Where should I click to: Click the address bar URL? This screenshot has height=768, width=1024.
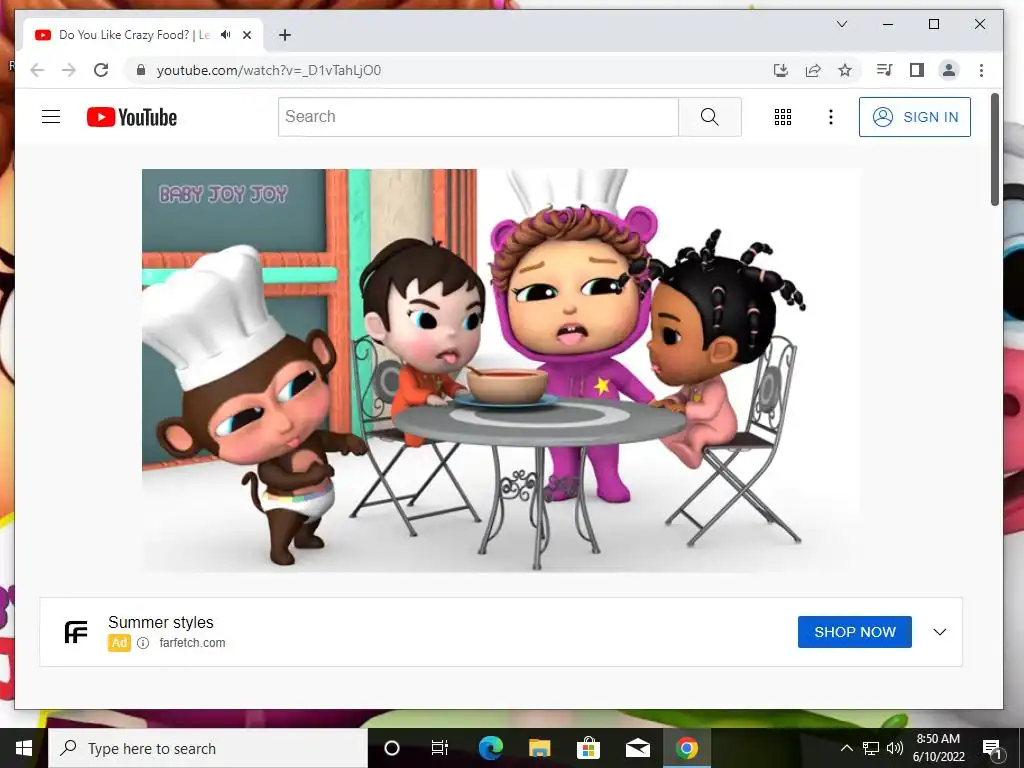pyautogui.click(x=269, y=71)
